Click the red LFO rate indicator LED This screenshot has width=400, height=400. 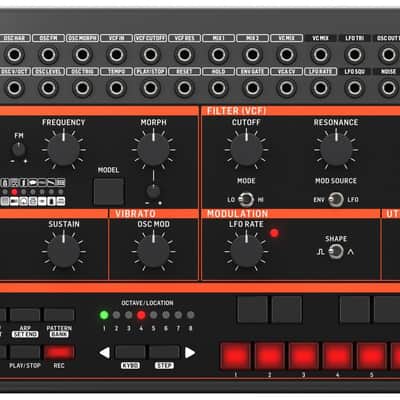point(274,233)
